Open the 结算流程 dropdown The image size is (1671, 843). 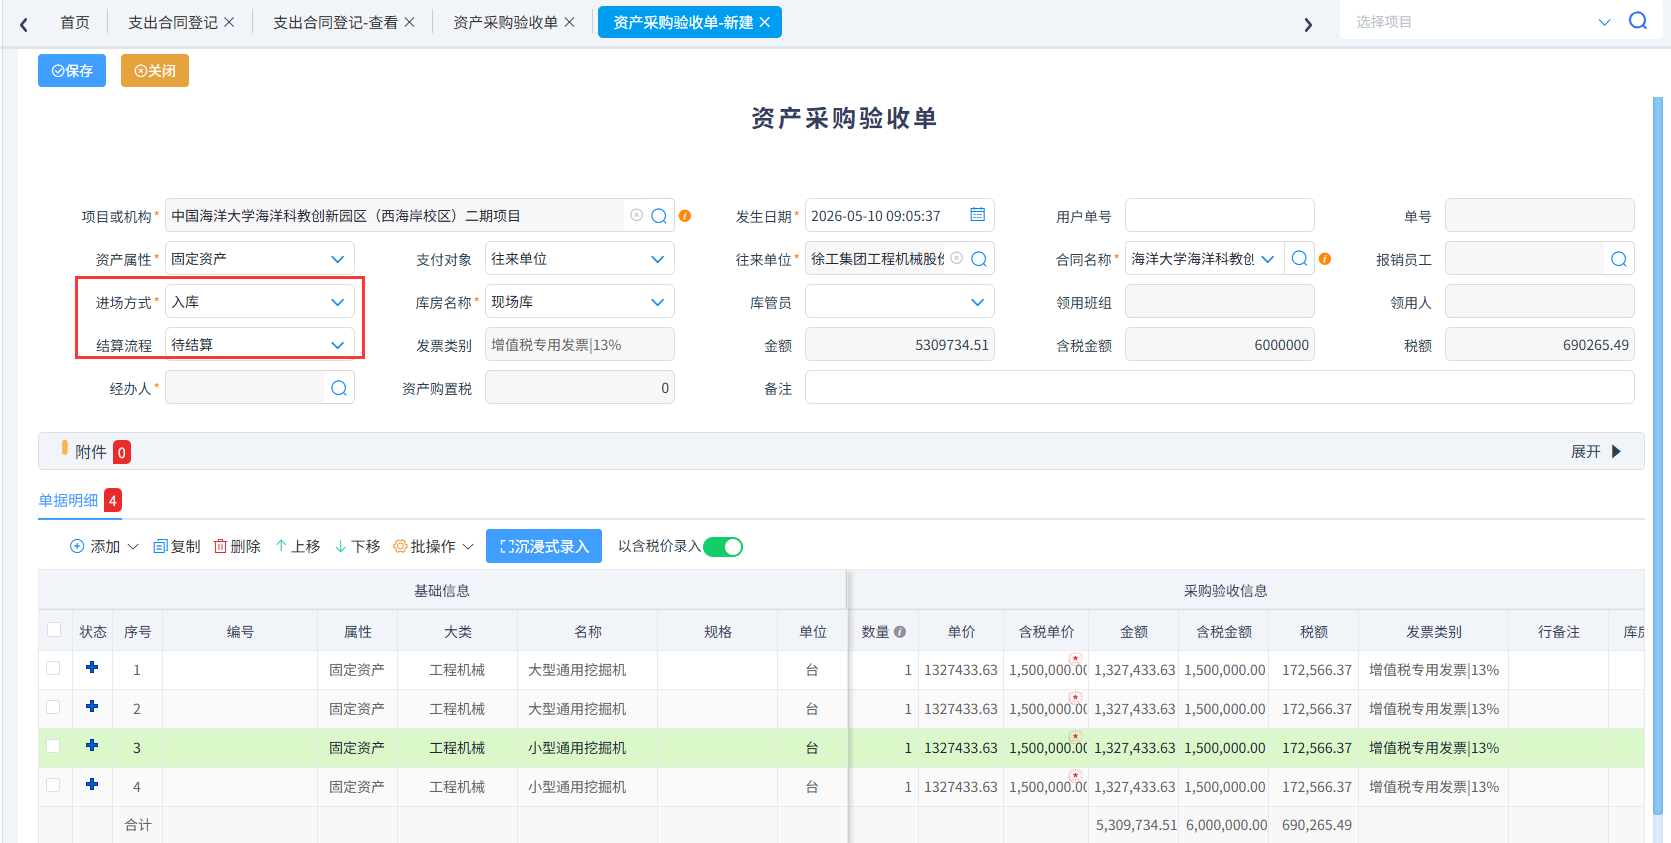tap(260, 345)
